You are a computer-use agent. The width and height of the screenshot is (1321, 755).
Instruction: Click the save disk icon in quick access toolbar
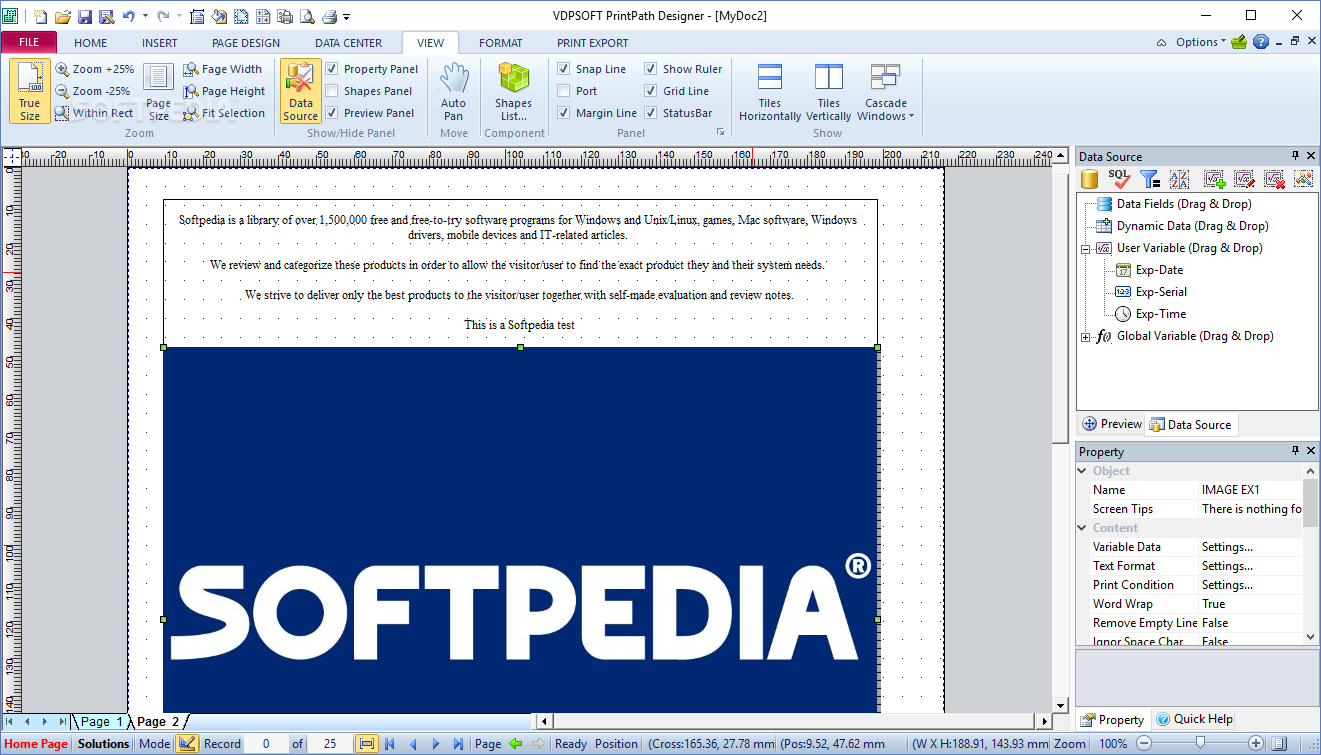coord(85,16)
